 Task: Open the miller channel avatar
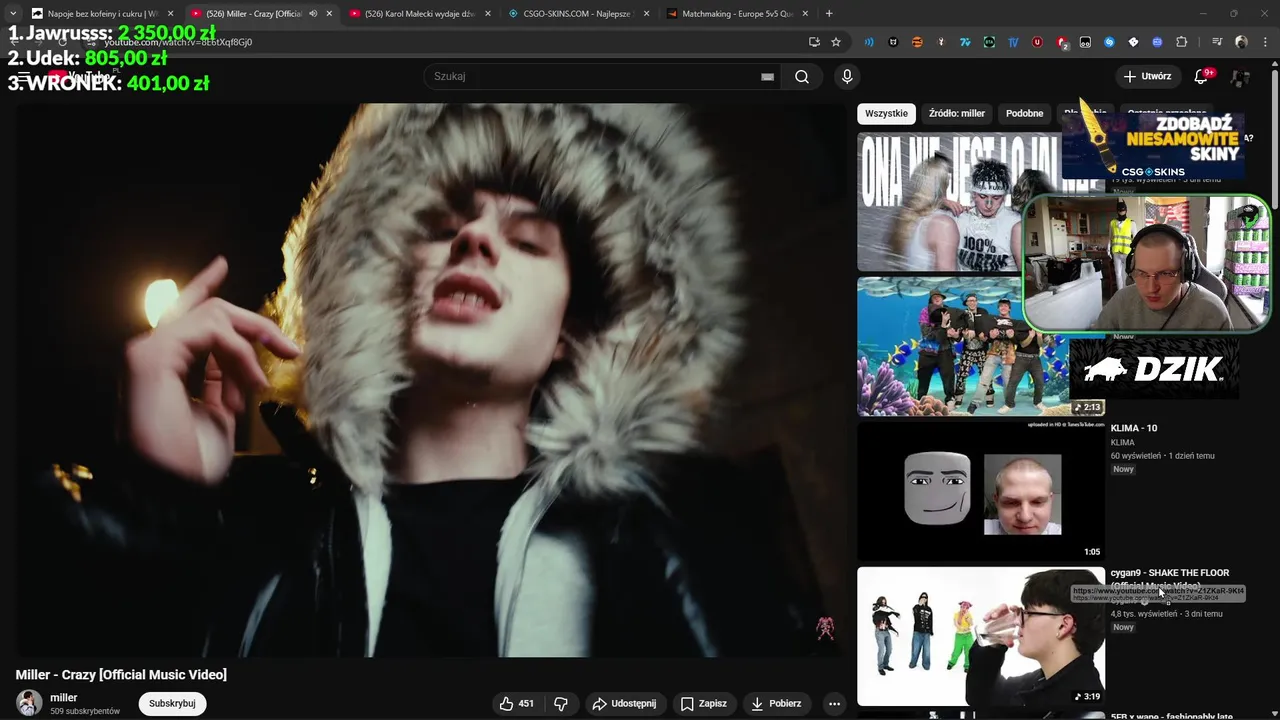[29, 703]
